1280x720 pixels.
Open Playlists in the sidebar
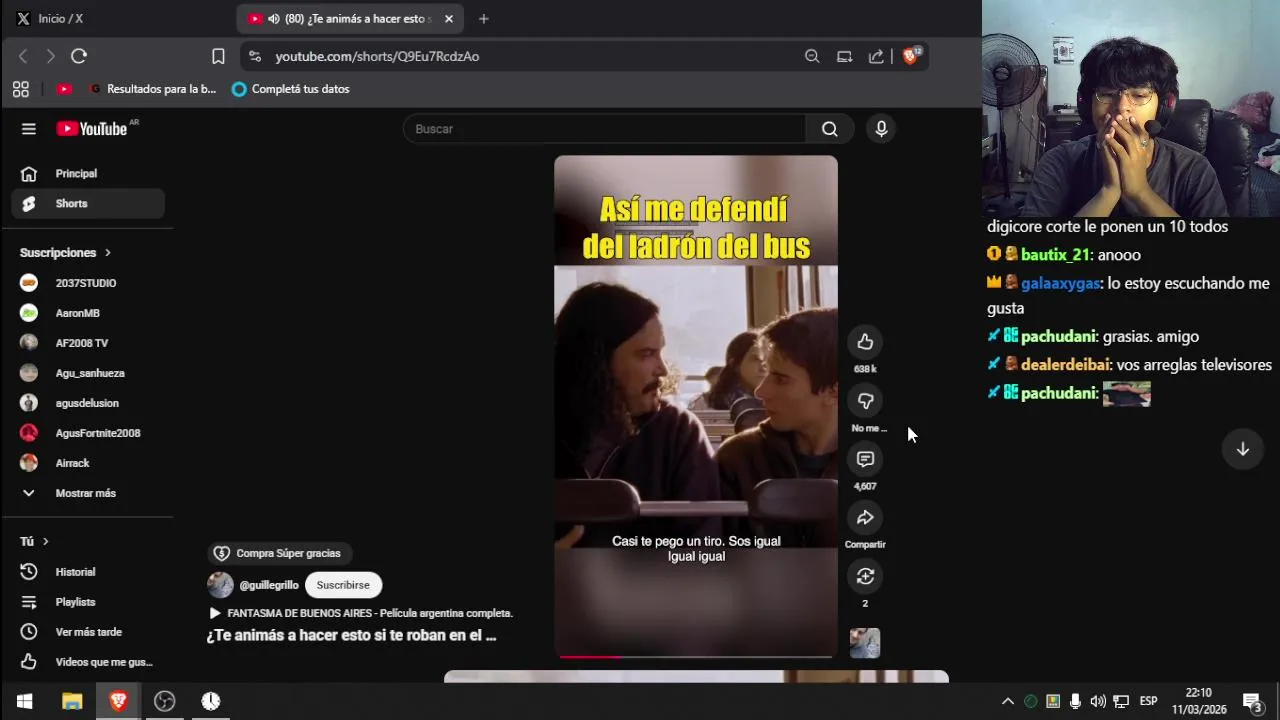[x=88, y=602]
